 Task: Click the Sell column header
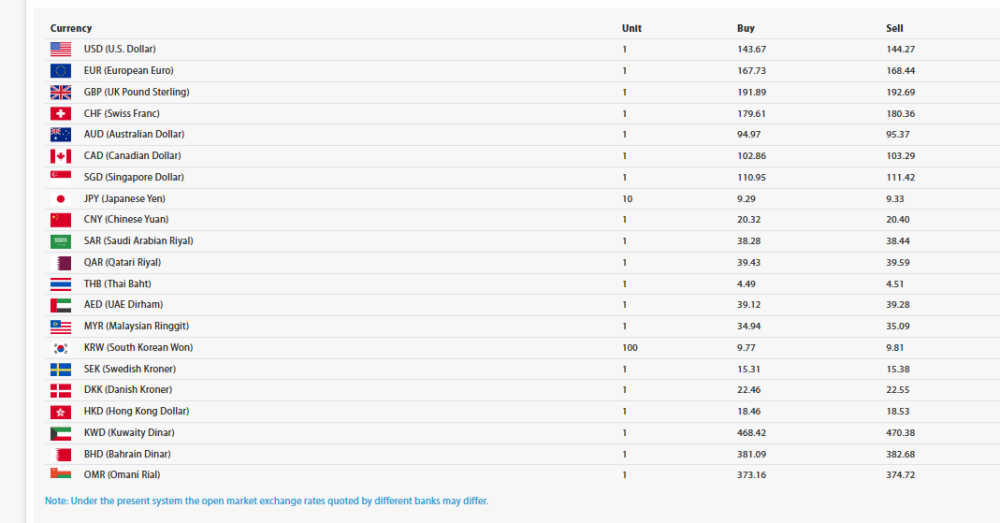click(894, 29)
